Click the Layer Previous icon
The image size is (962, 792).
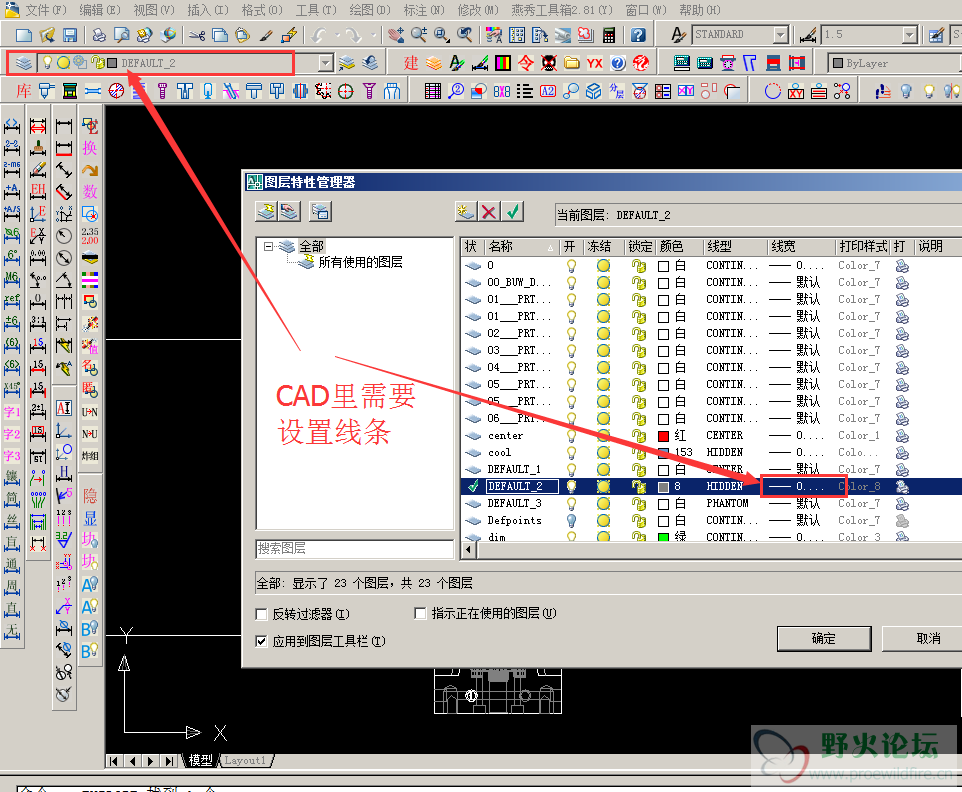point(370,63)
